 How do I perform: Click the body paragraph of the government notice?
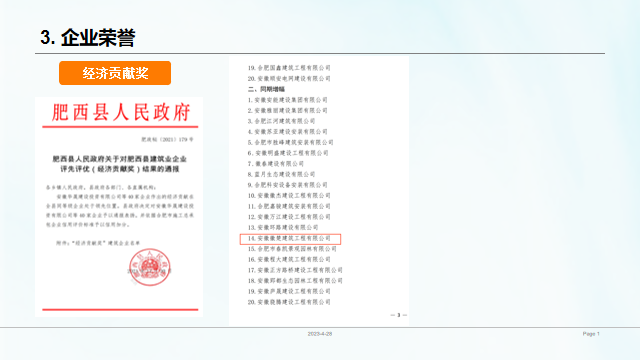(120, 211)
